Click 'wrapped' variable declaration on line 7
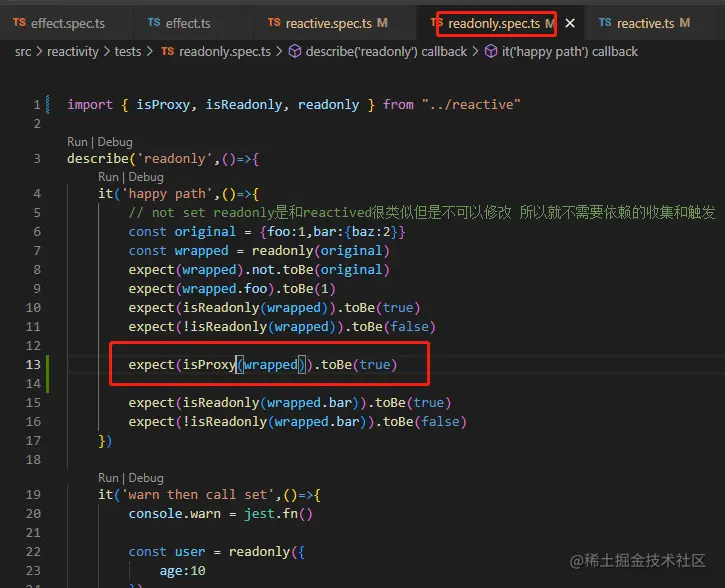 tap(201, 251)
